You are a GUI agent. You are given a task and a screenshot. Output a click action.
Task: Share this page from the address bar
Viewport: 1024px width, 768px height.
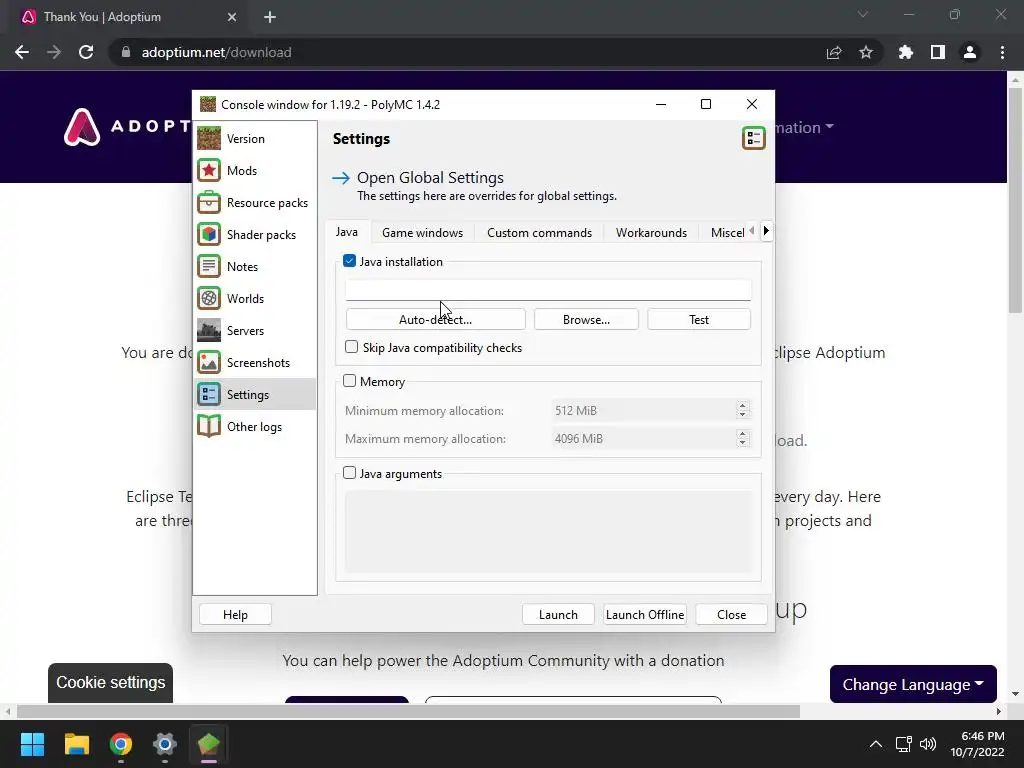pos(833,52)
